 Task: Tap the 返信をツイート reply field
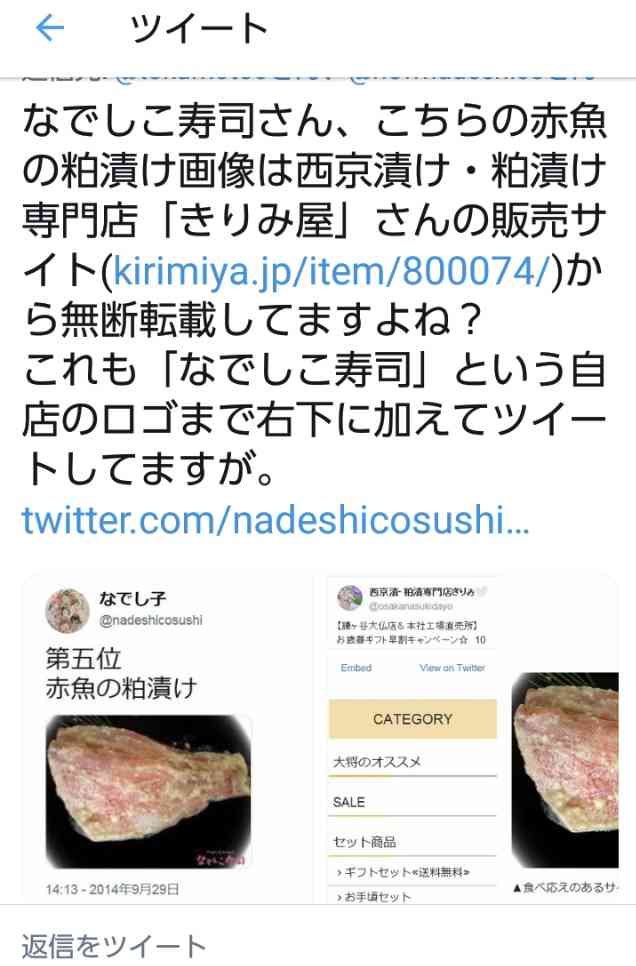(318, 943)
